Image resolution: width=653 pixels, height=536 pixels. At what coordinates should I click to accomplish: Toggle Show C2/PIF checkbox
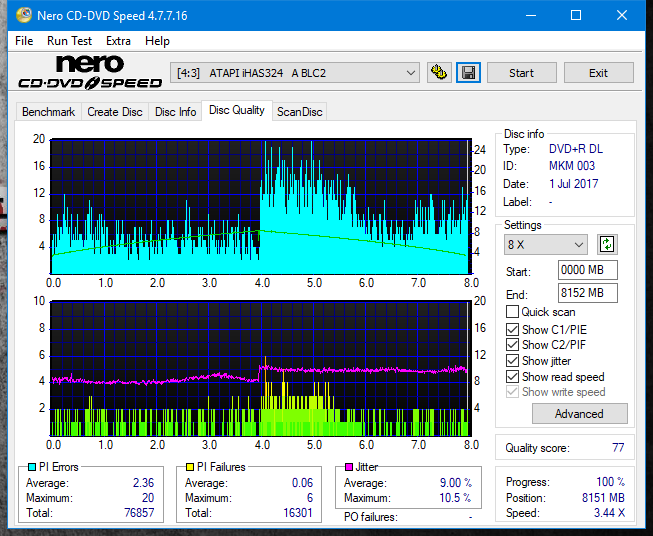(512, 345)
